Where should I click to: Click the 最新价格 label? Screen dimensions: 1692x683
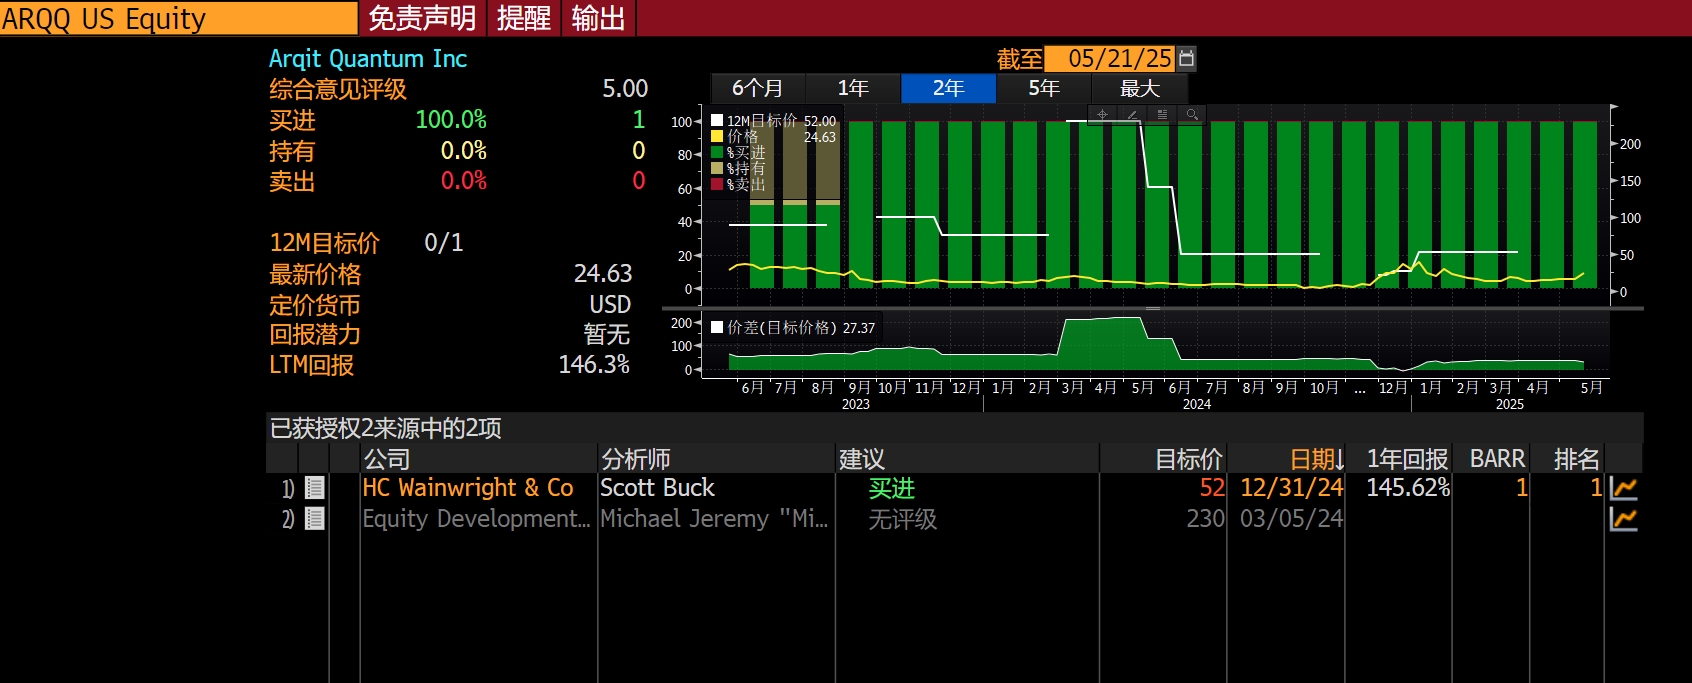pyautogui.click(x=315, y=274)
